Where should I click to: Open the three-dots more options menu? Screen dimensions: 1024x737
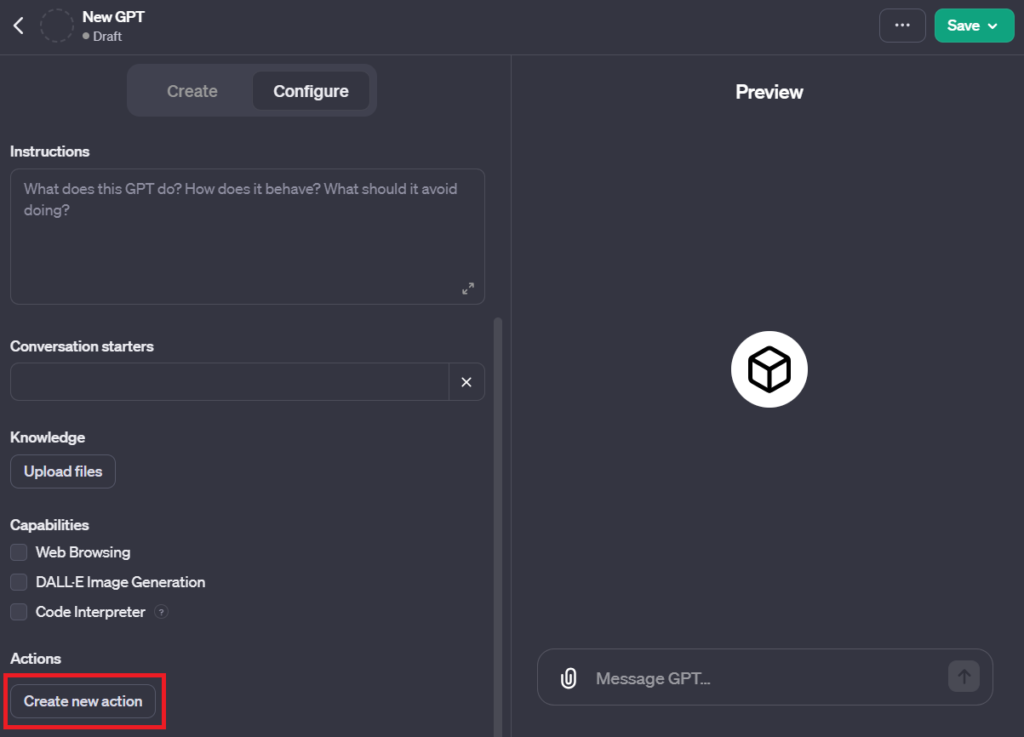(902, 26)
